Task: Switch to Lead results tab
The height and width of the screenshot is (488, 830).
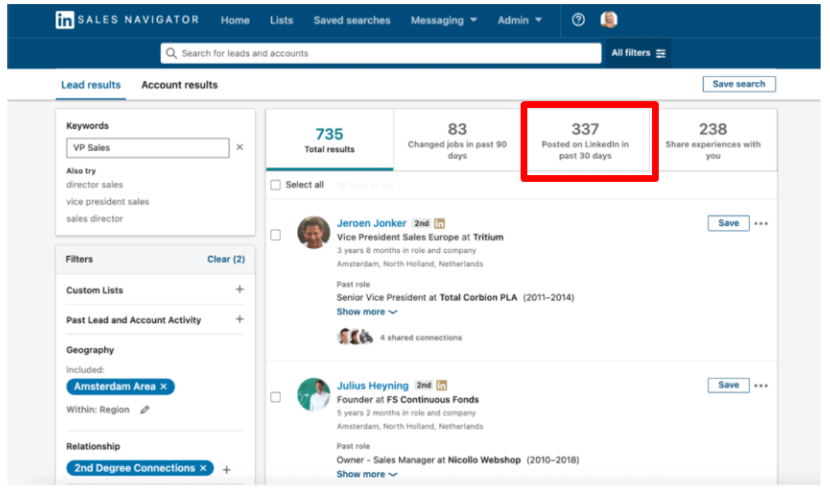Action: 91,85
